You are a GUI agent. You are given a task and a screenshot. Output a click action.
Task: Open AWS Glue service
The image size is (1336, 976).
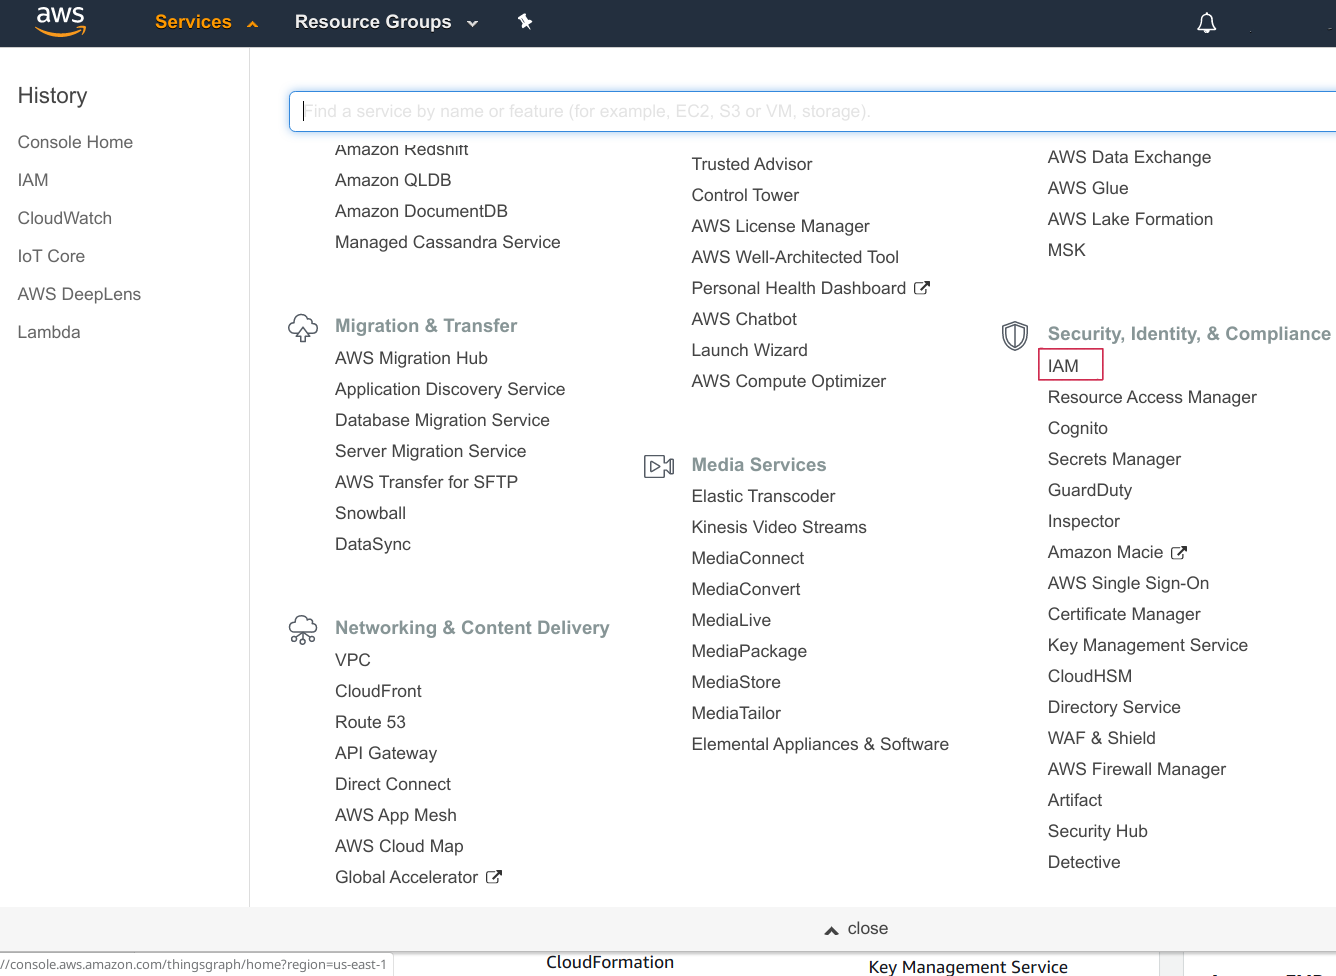(1088, 188)
